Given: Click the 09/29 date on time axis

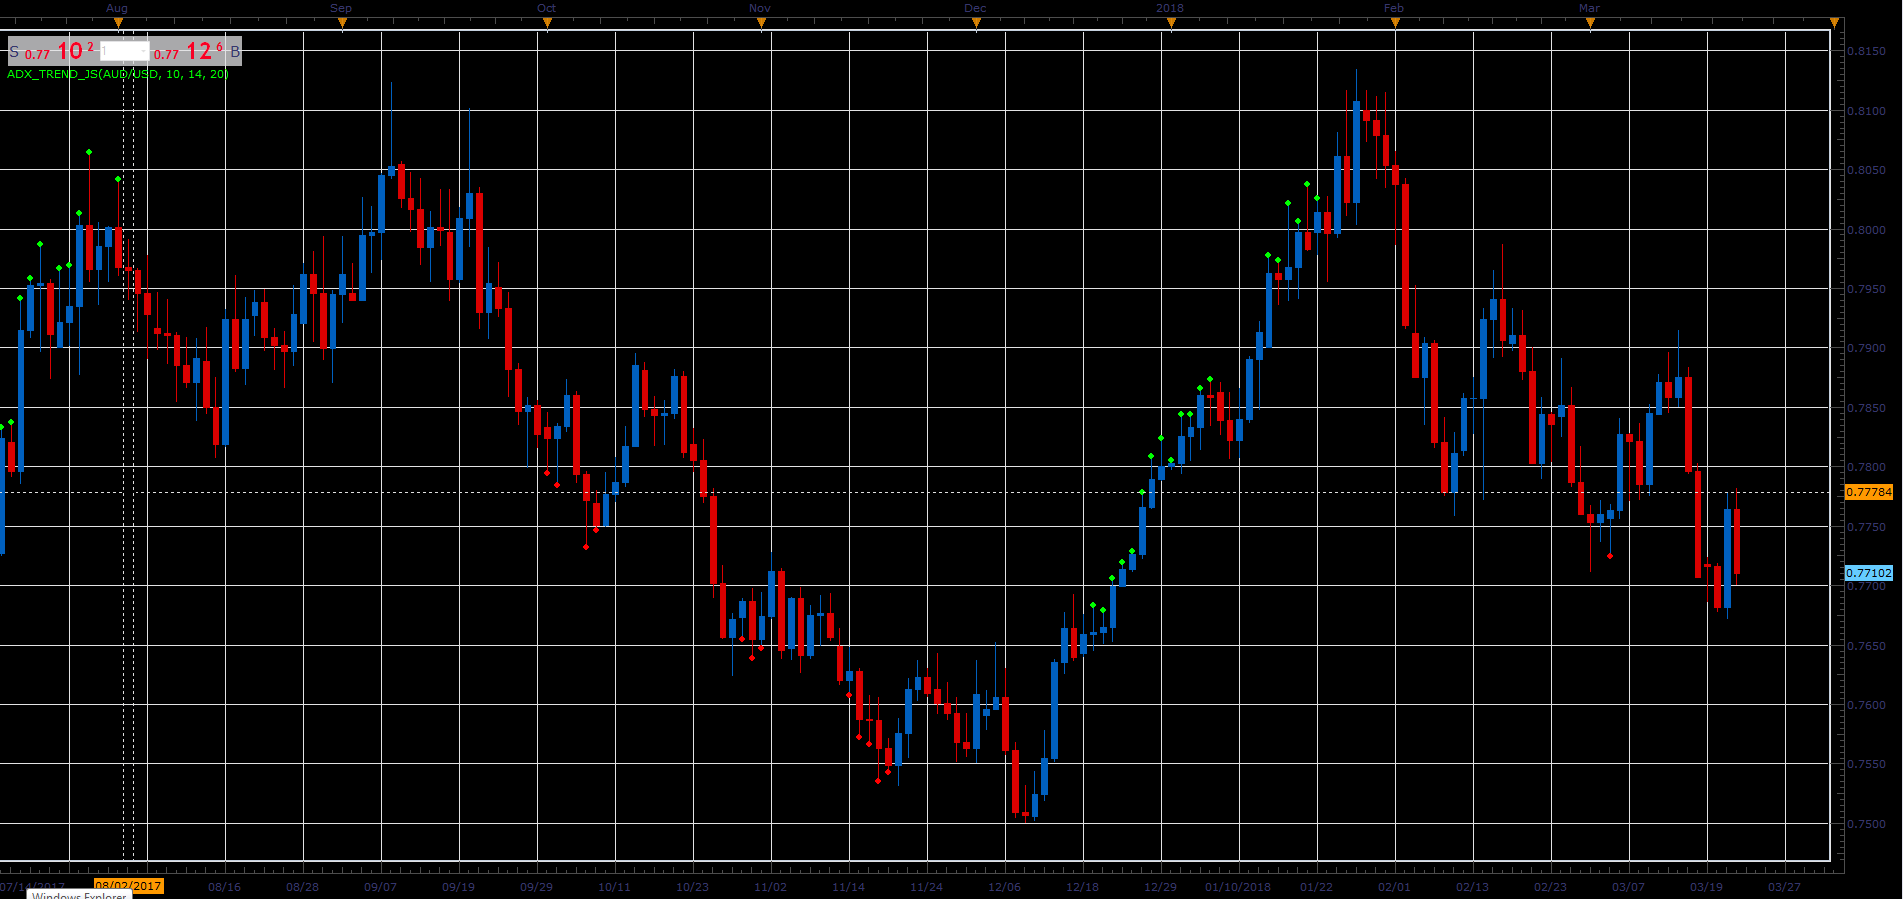Looking at the screenshot, I should (536, 887).
